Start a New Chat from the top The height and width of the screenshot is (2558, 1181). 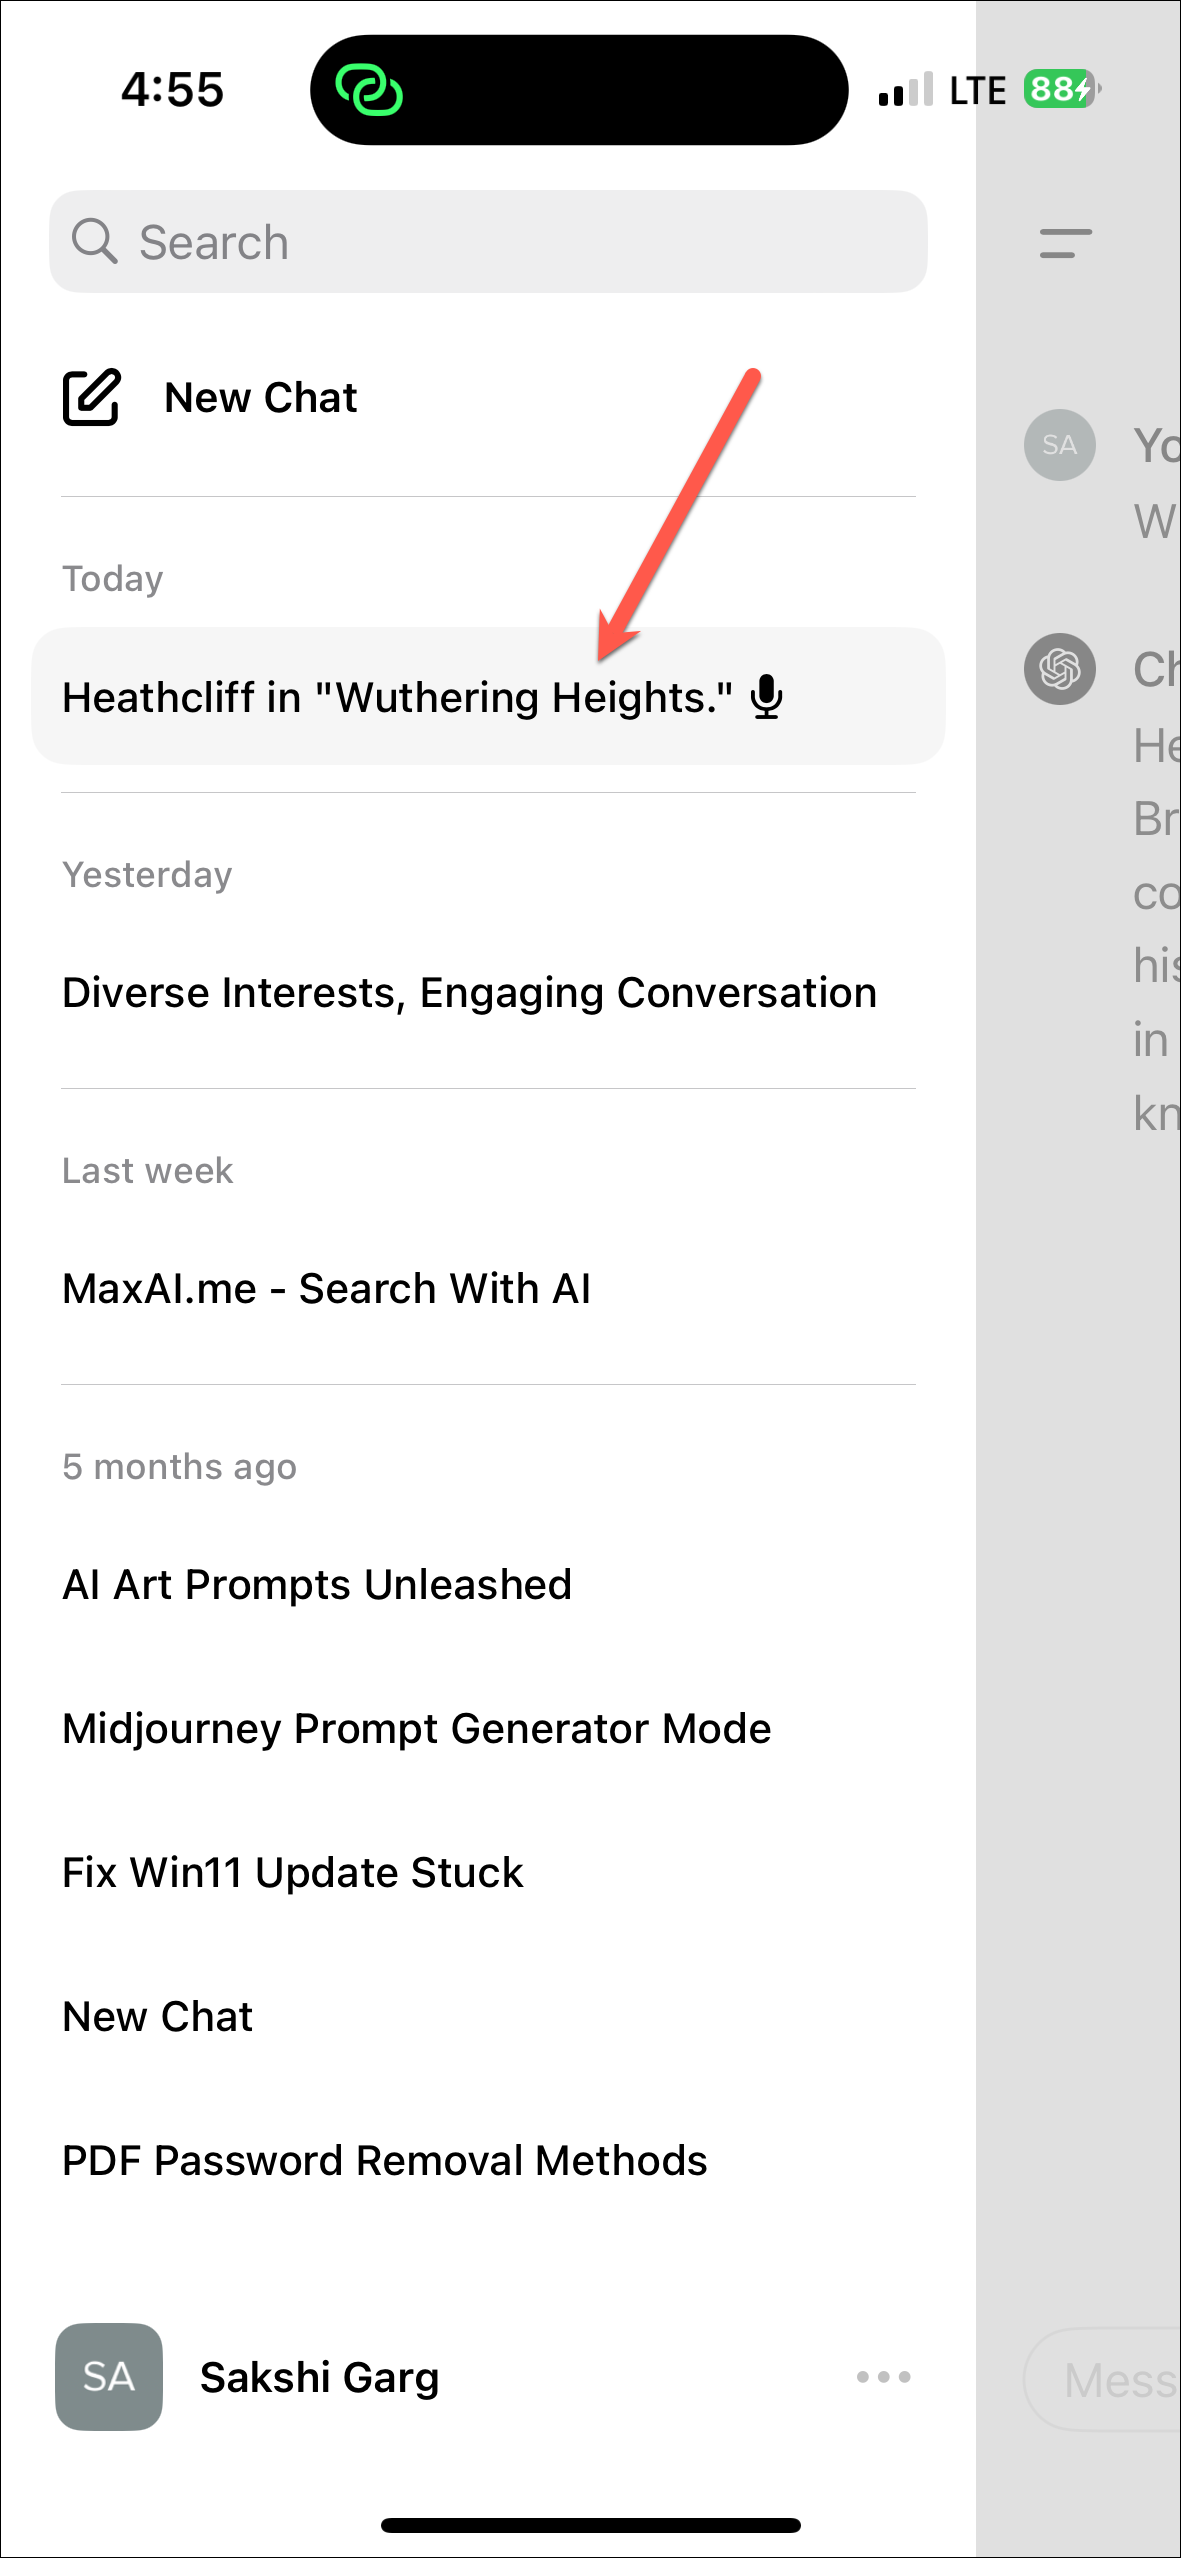pos(260,398)
